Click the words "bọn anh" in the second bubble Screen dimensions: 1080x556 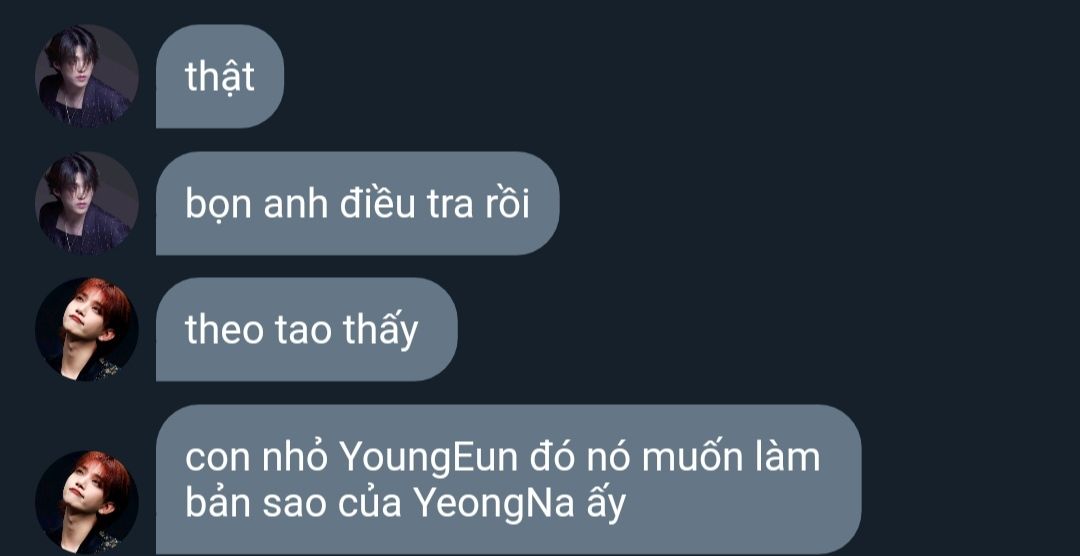(x=256, y=205)
